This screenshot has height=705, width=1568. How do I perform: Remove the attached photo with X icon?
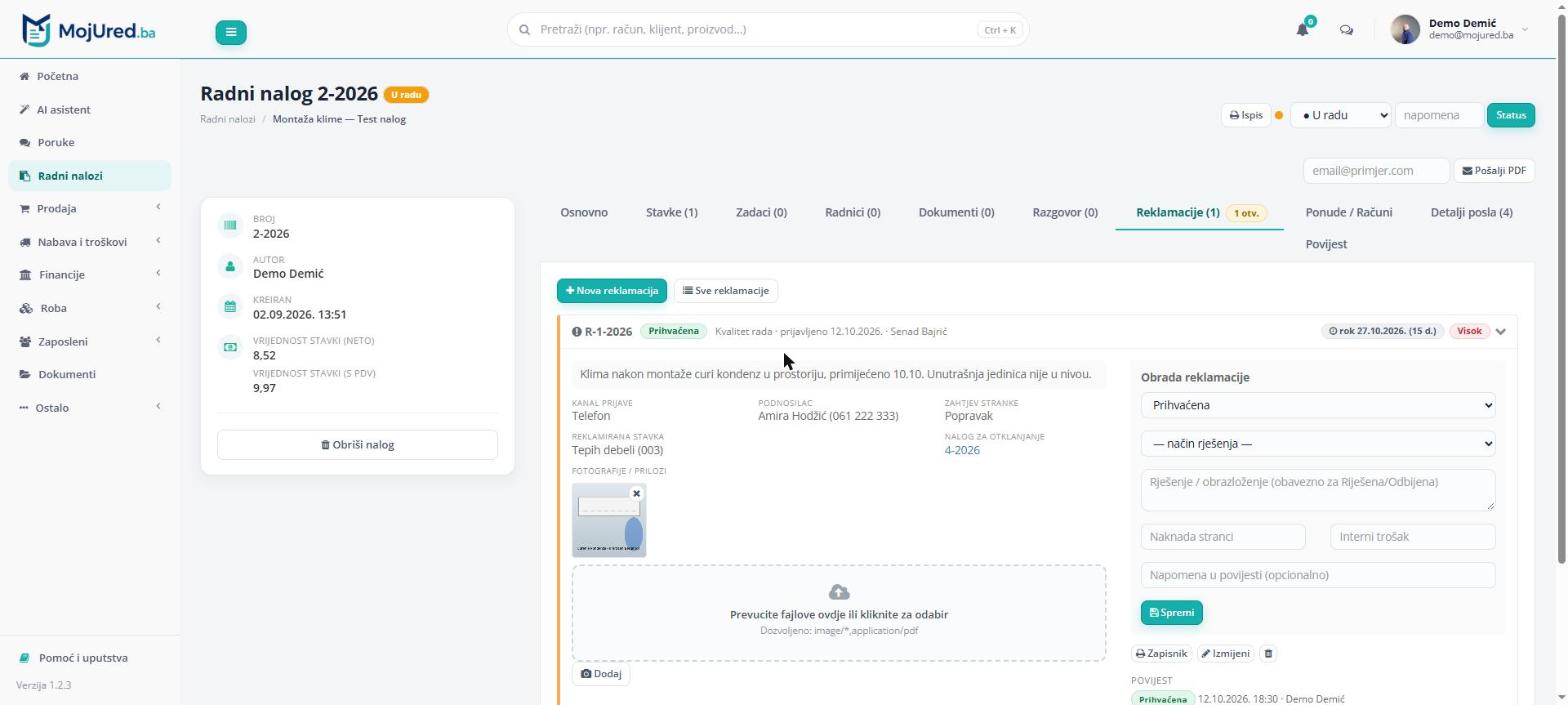636,493
